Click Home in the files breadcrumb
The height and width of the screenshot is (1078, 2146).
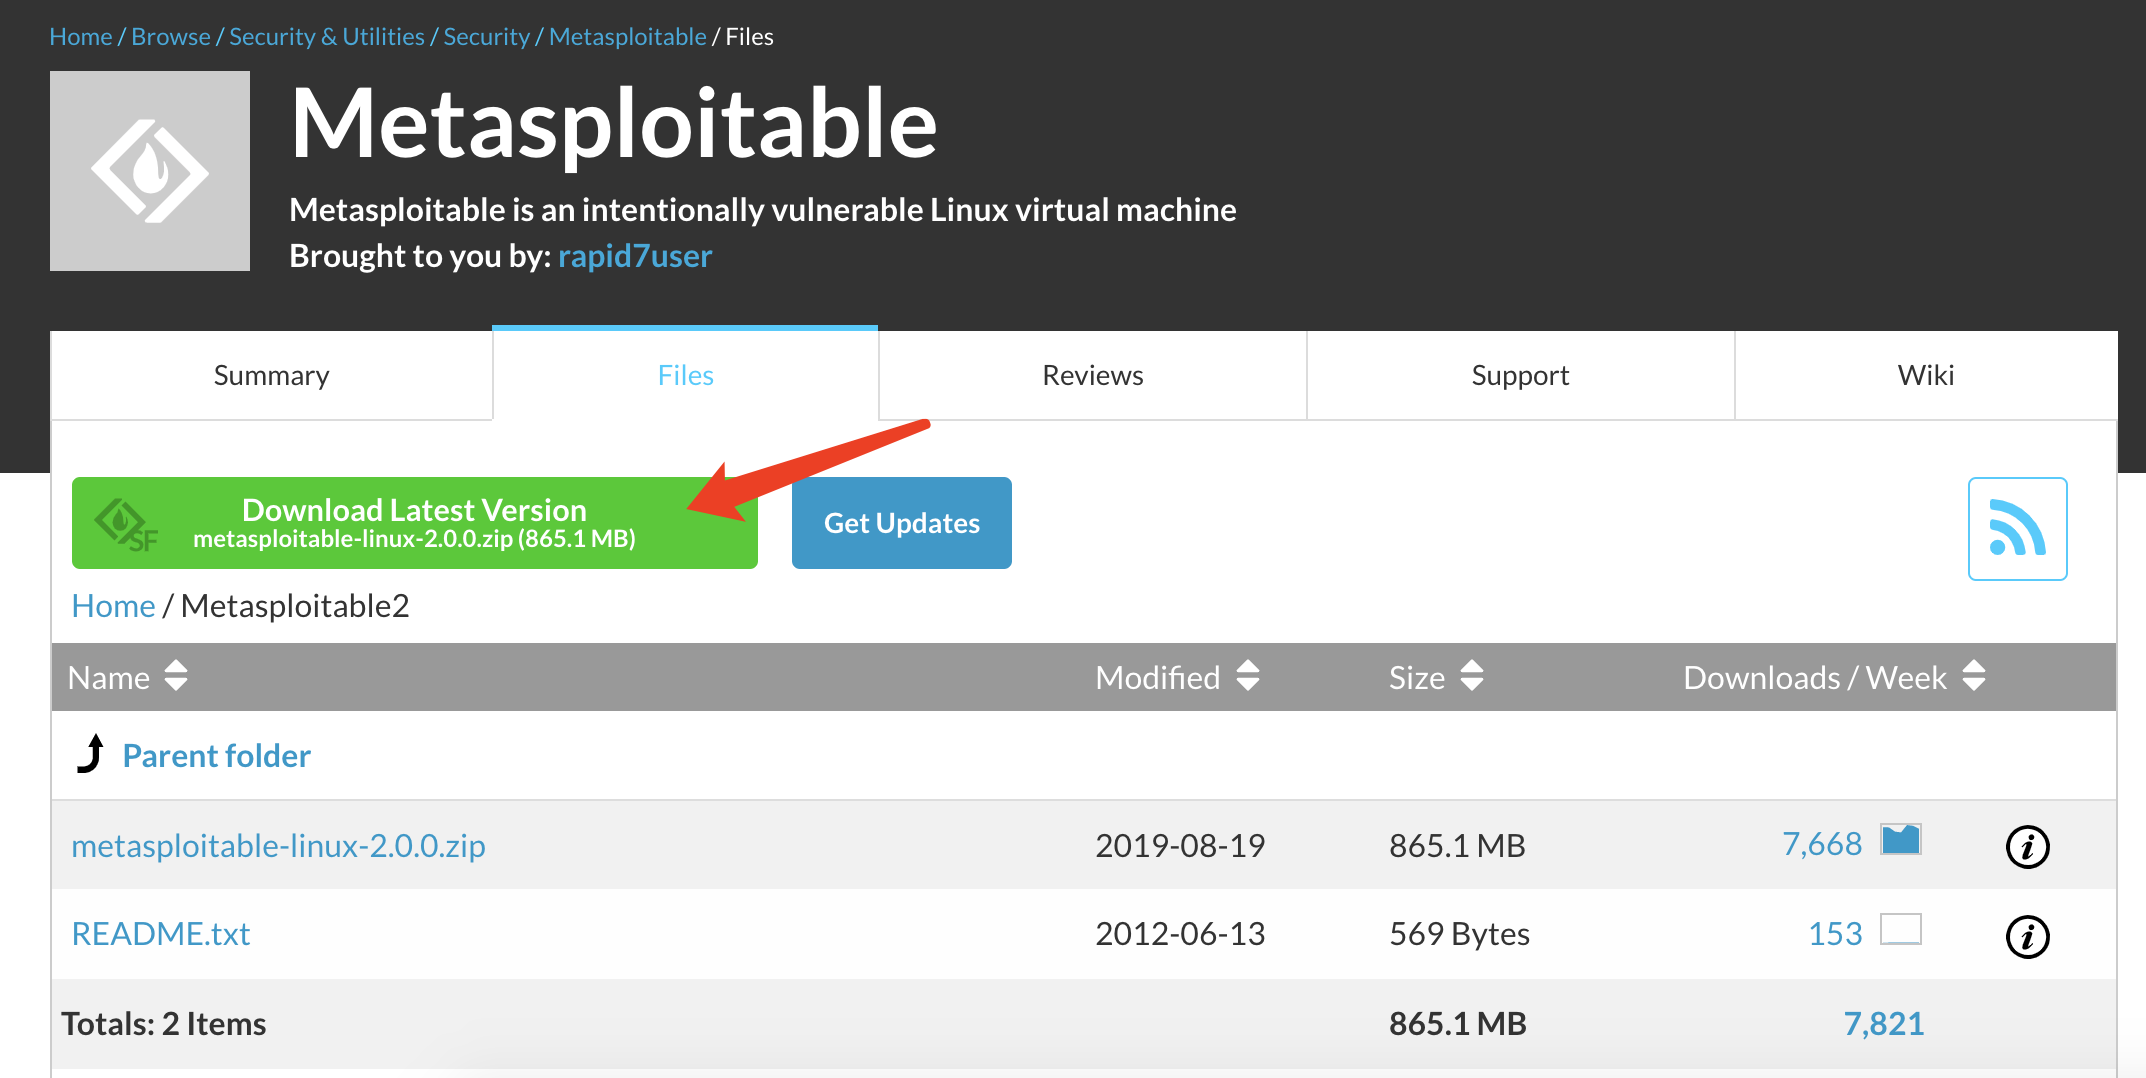point(112,606)
